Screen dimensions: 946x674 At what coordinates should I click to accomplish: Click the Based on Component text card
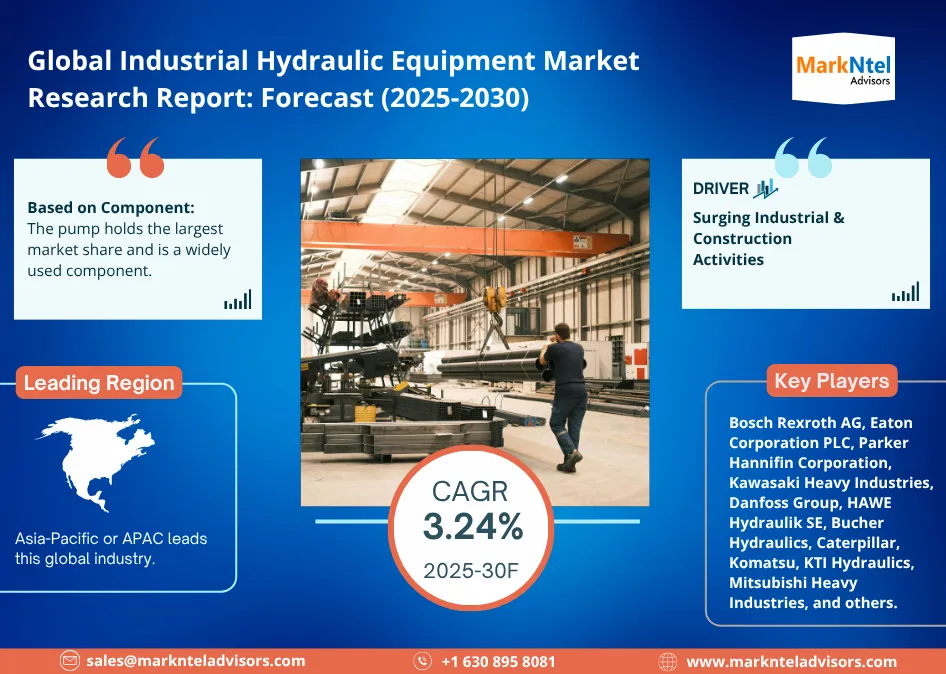tap(138, 239)
